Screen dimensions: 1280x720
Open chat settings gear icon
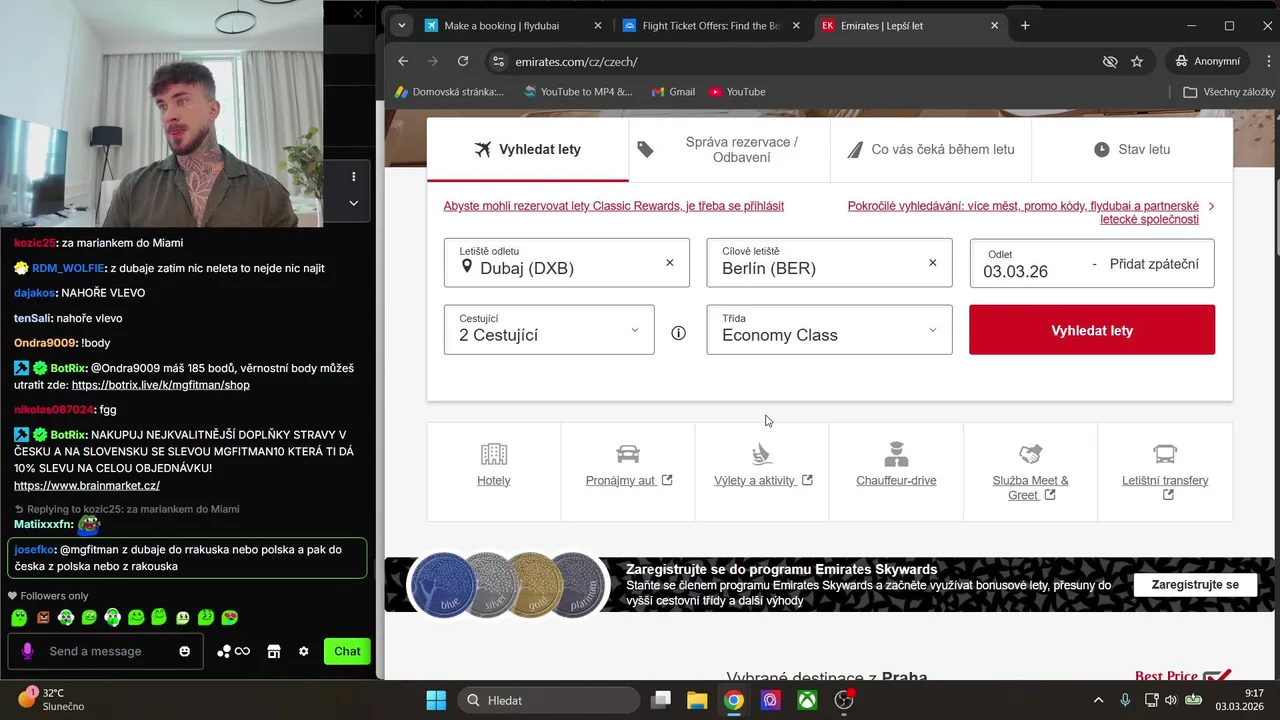click(x=304, y=651)
